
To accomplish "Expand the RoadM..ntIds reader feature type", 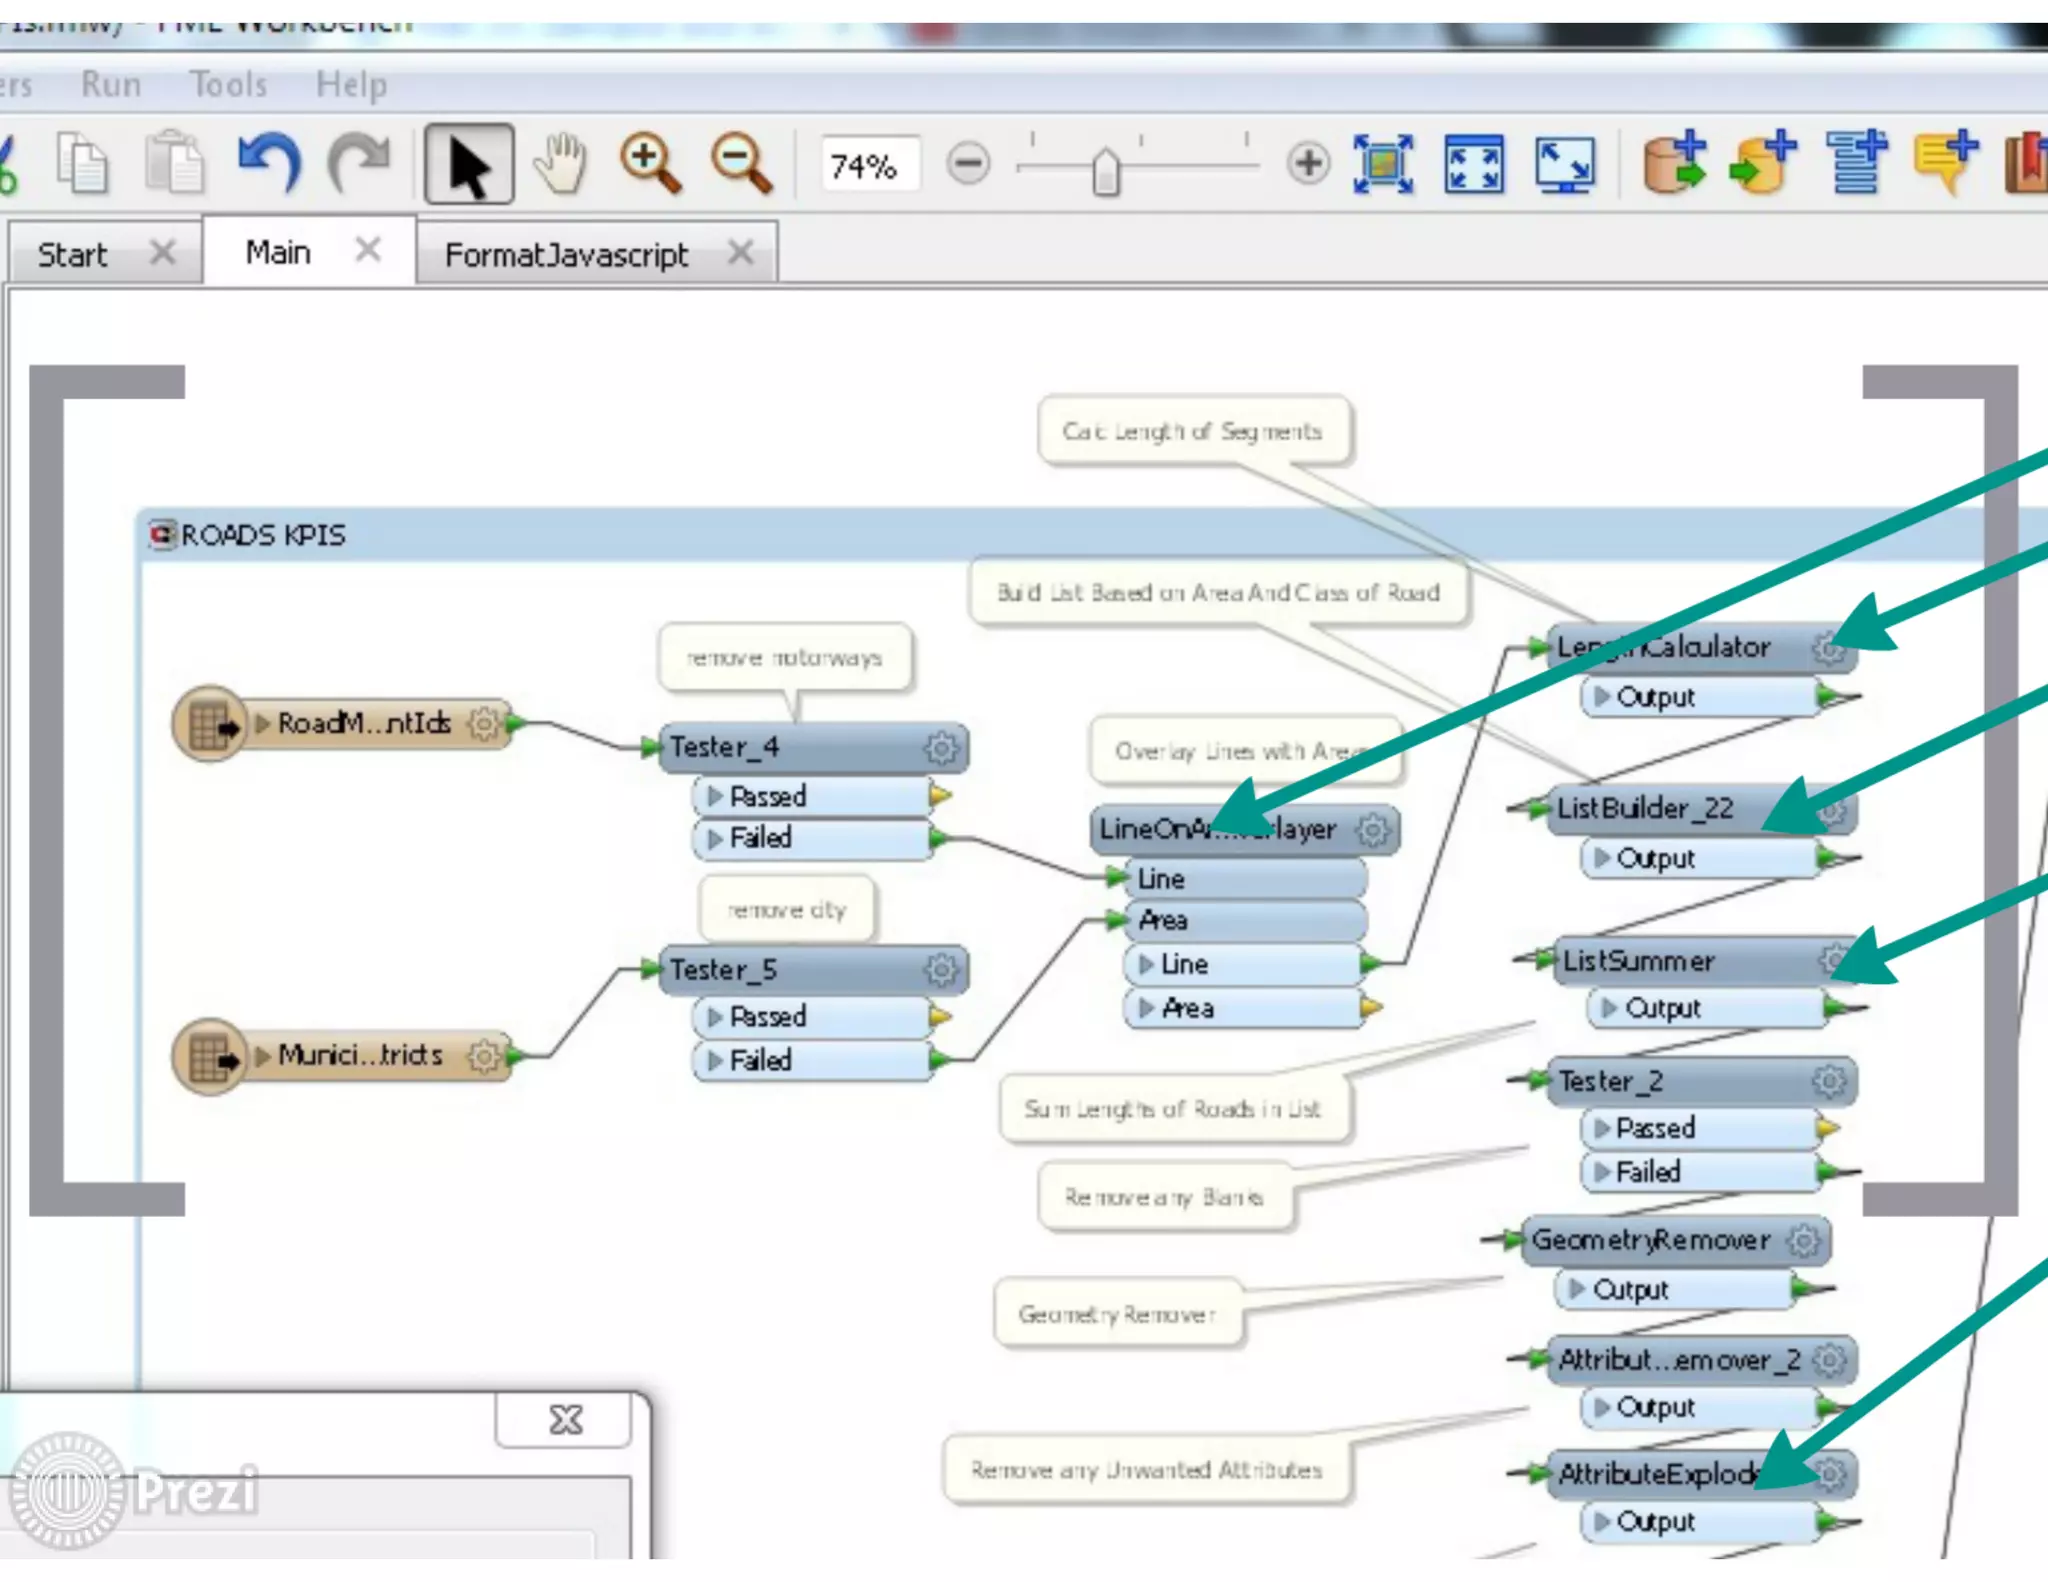I will coord(263,723).
